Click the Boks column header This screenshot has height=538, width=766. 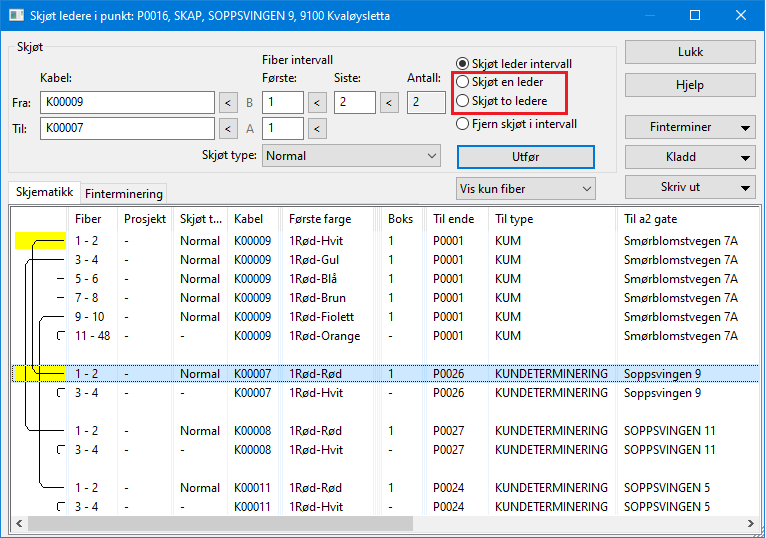[400, 219]
